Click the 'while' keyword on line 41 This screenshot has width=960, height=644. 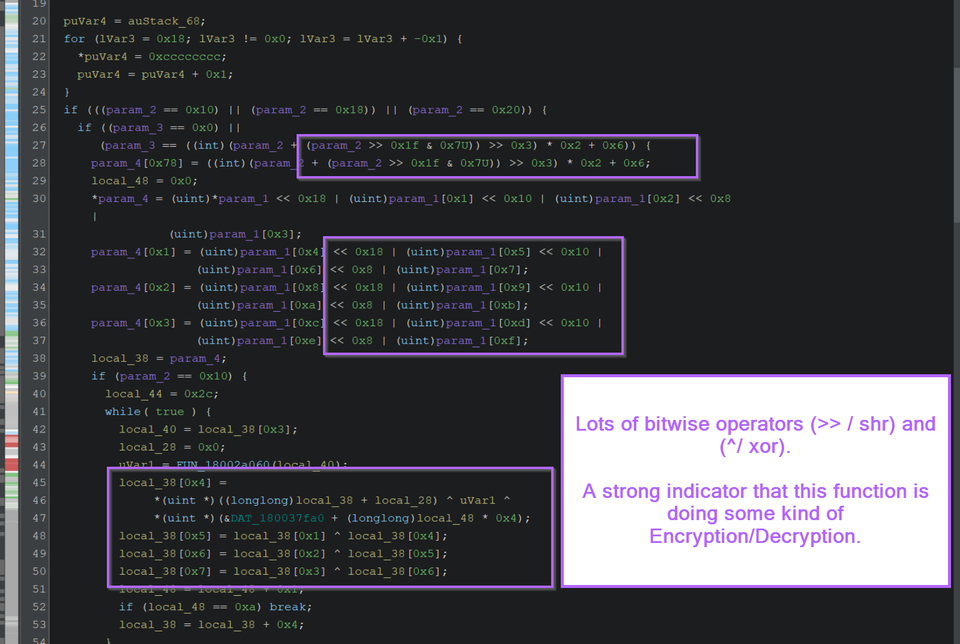pos(122,411)
